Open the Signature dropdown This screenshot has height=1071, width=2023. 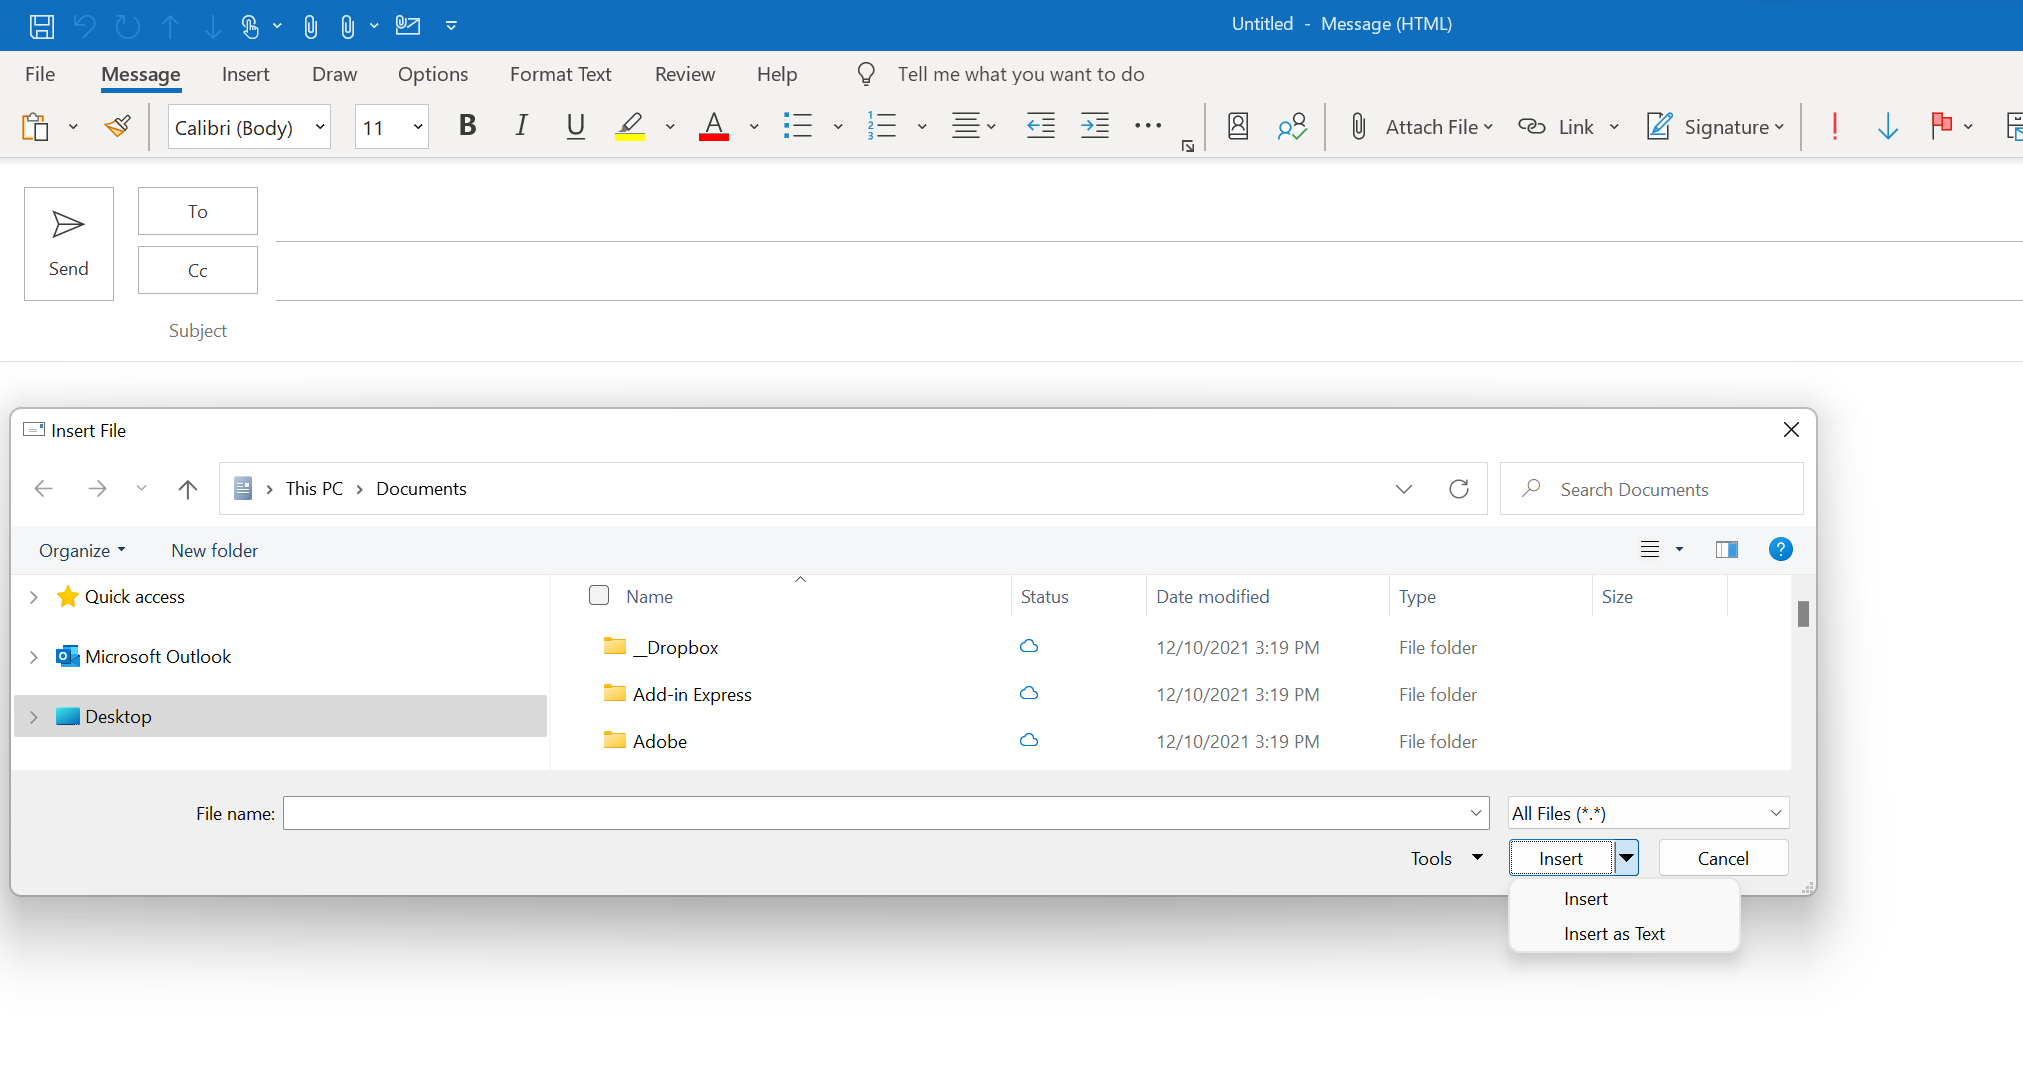pos(1715,127)
